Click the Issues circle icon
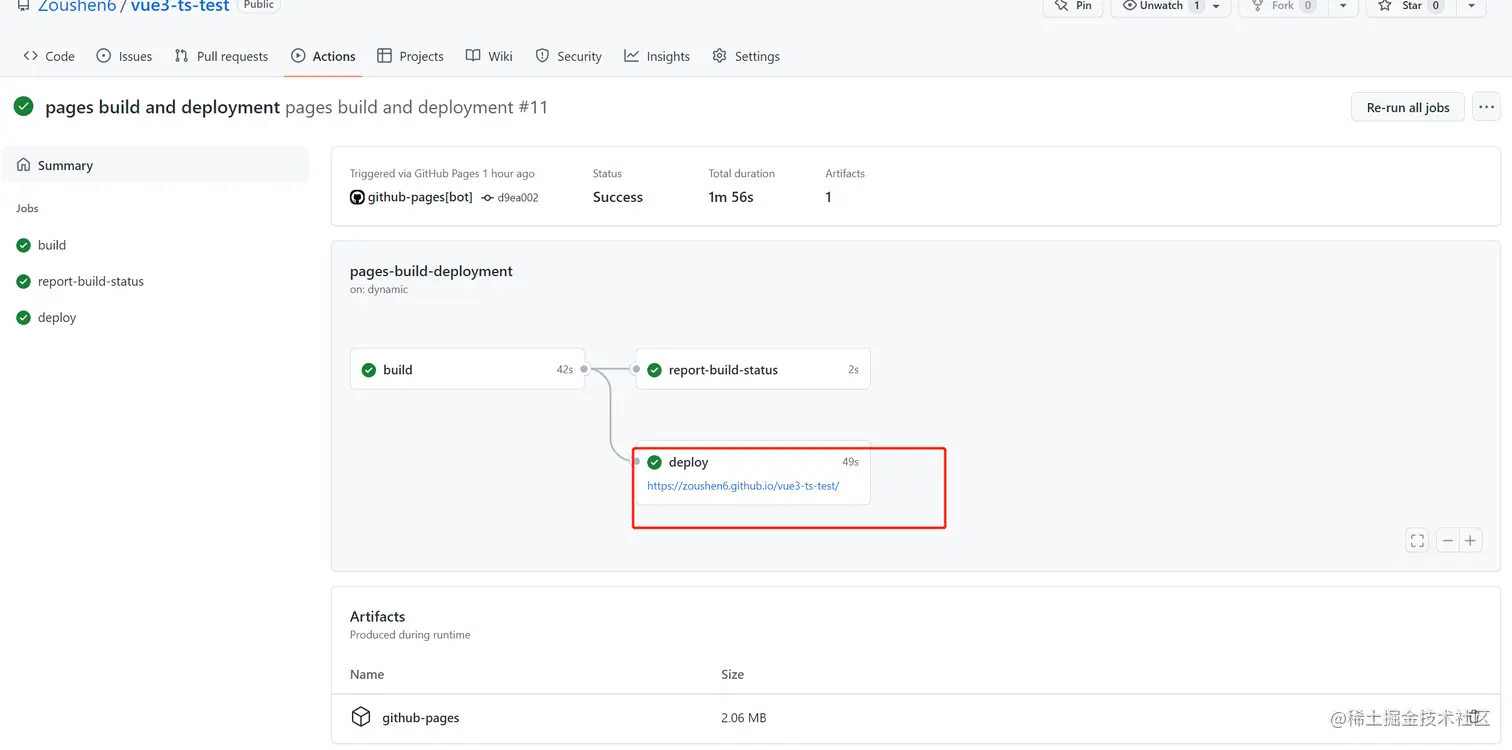Viewport: 1512px width, 750px height. click(x=104, y=56)
